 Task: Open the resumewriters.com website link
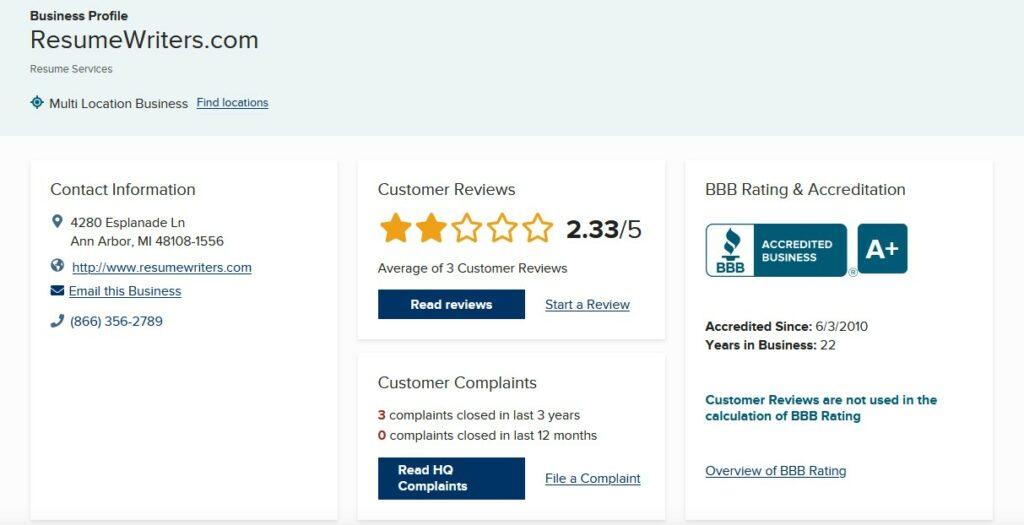pyautogui.click(x=161, y=267)
